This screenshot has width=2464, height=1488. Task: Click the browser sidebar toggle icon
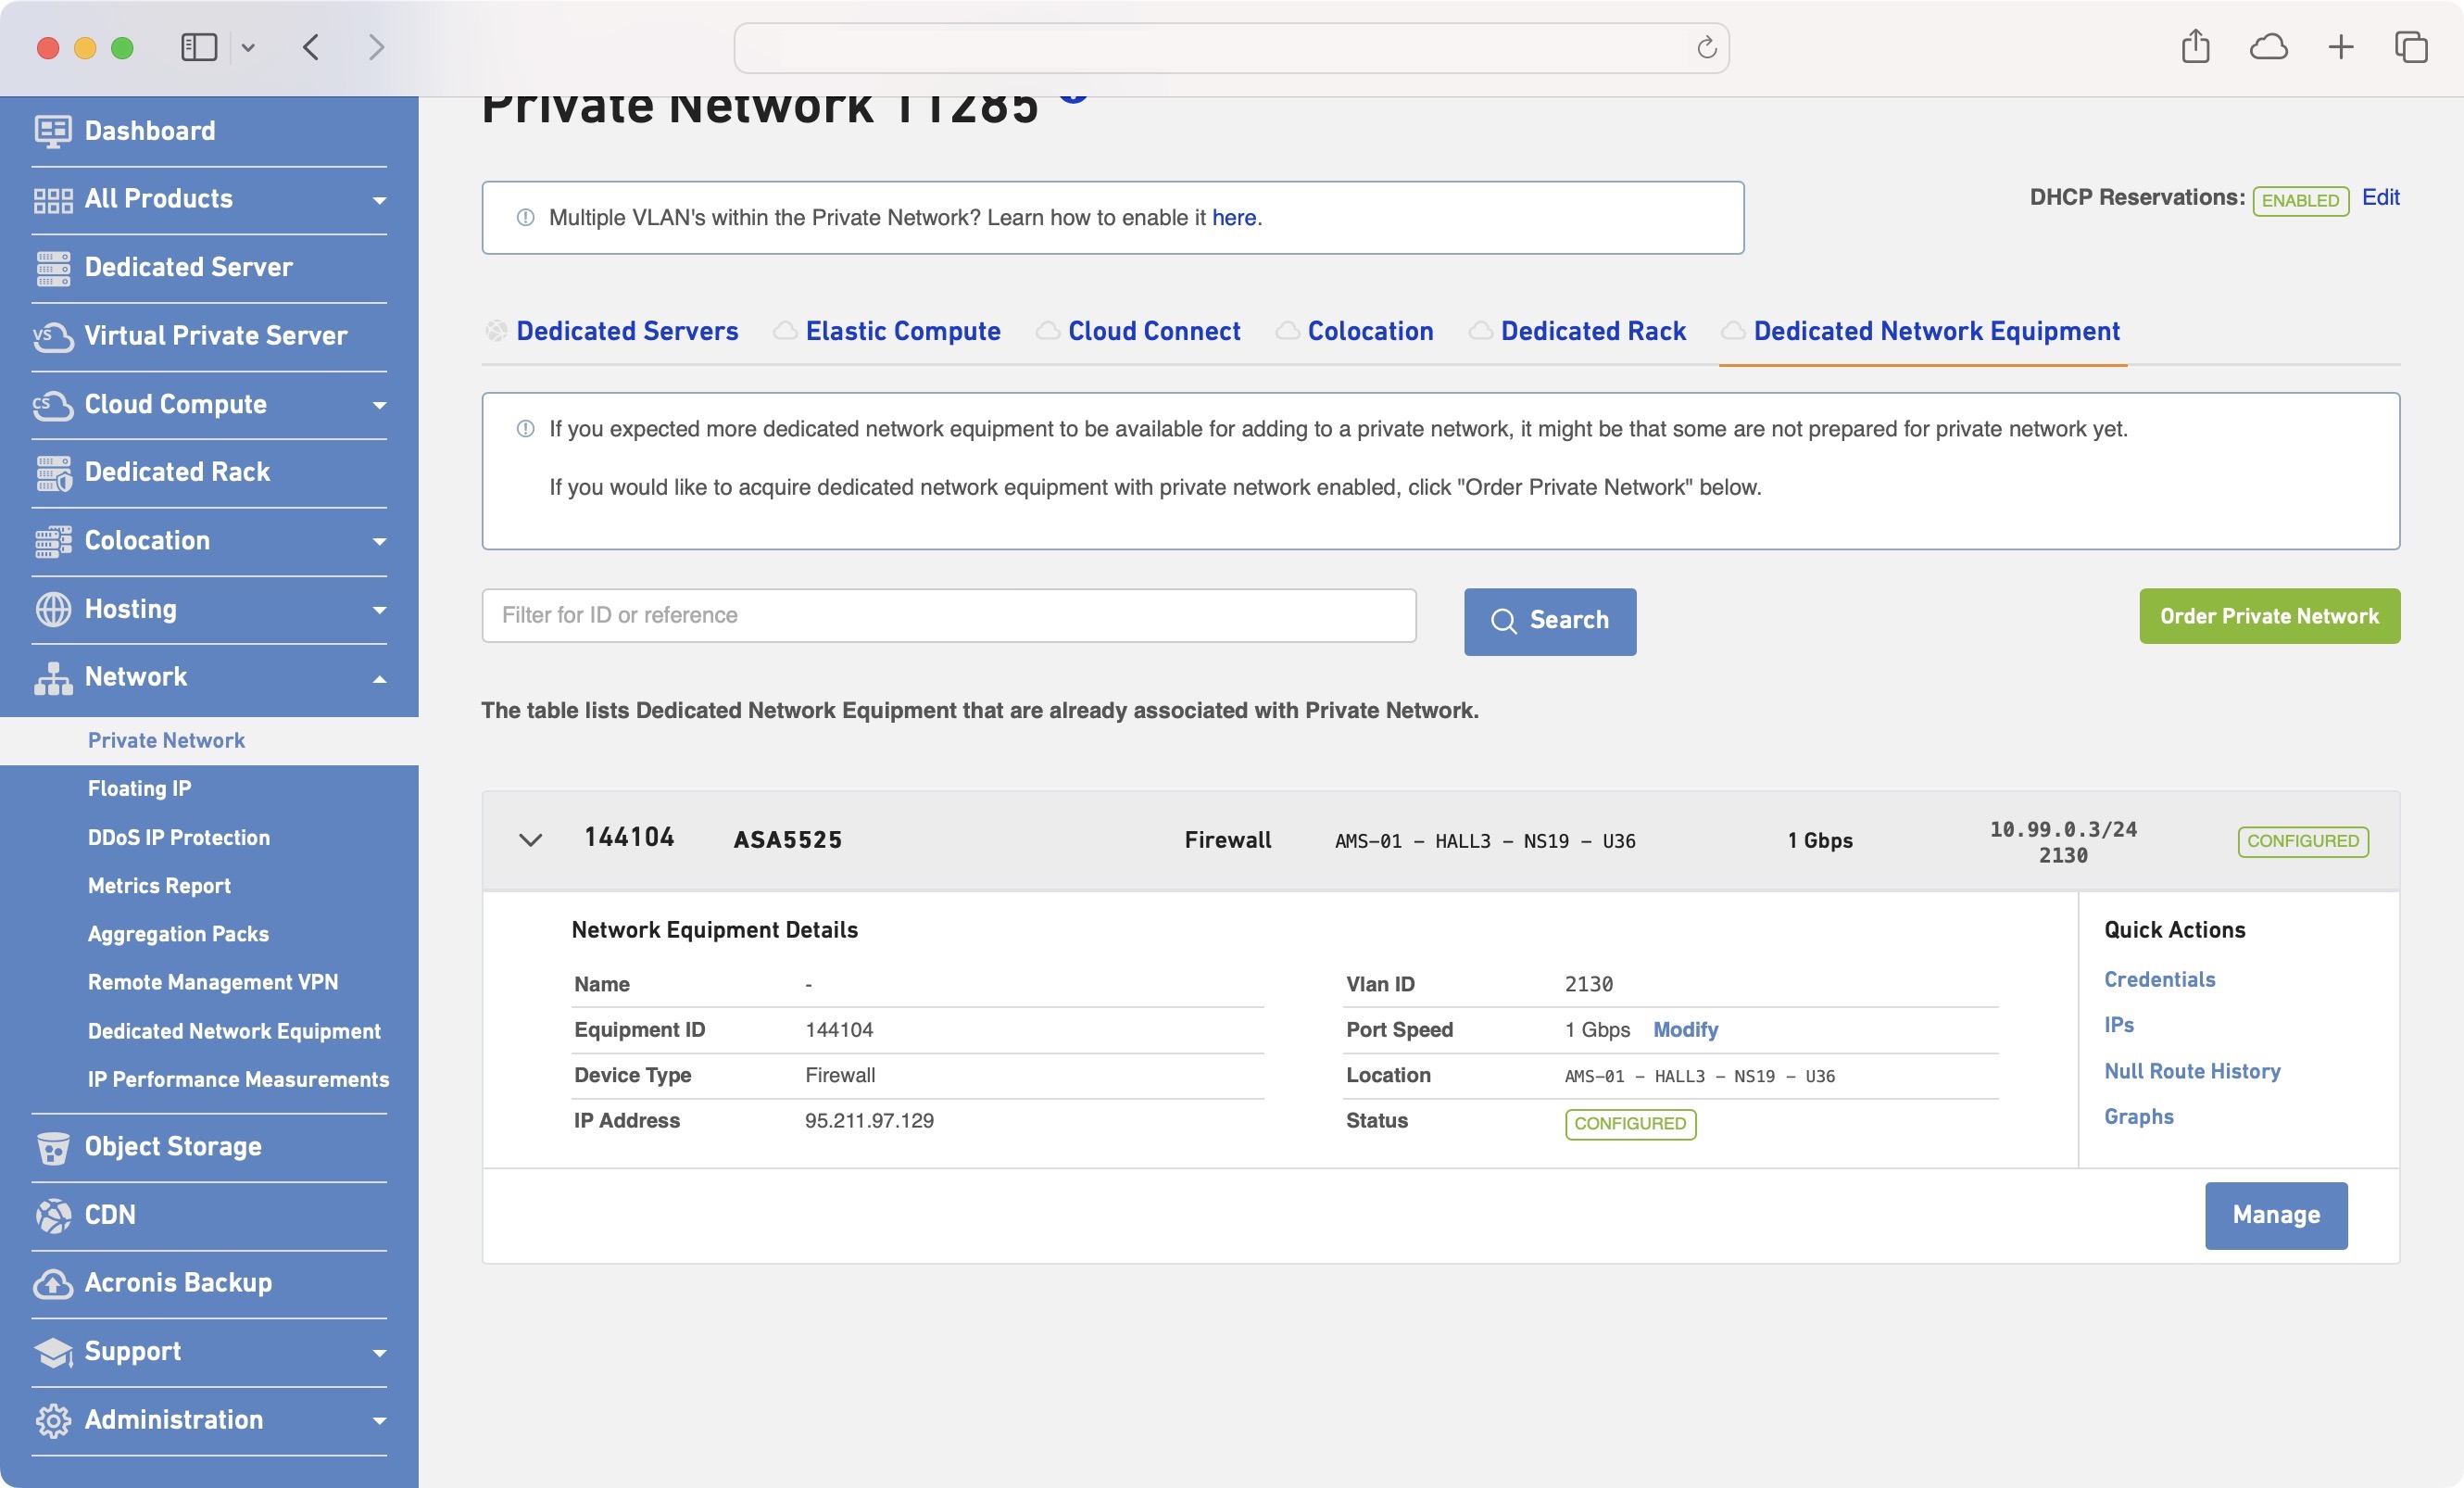click(x=199, y=47)
